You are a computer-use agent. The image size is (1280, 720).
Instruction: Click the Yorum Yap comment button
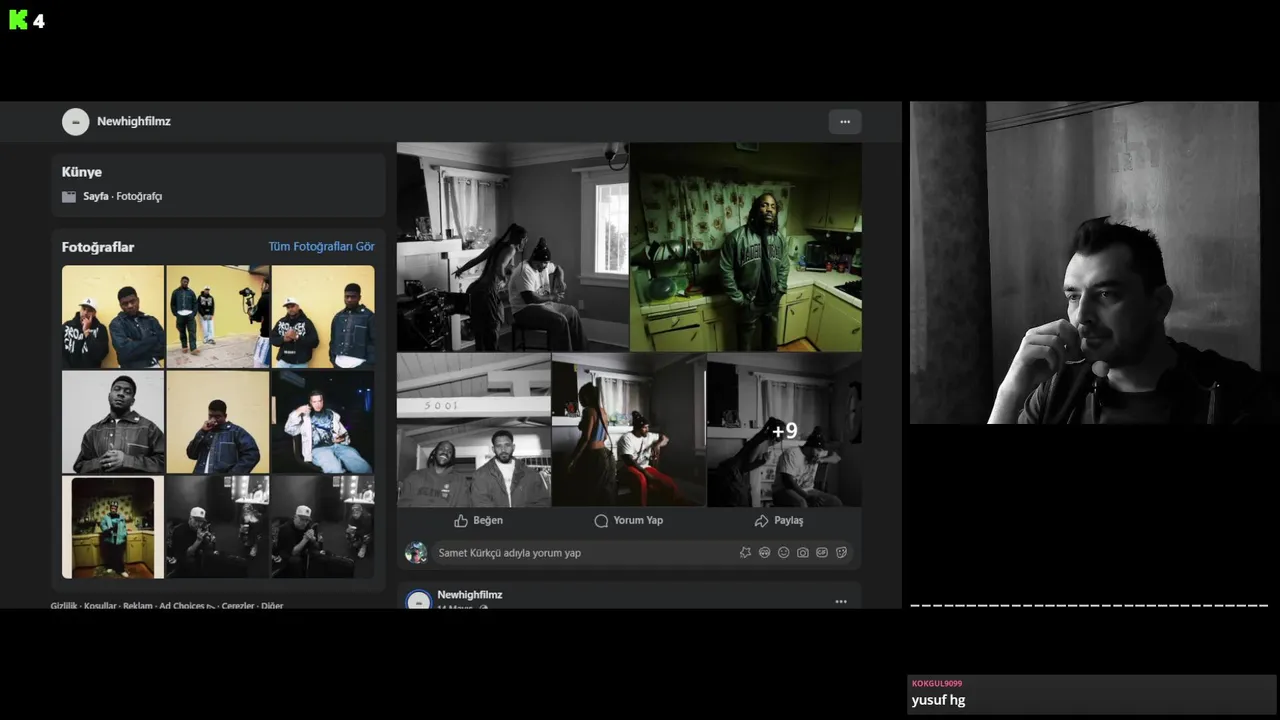coord(628,520)
